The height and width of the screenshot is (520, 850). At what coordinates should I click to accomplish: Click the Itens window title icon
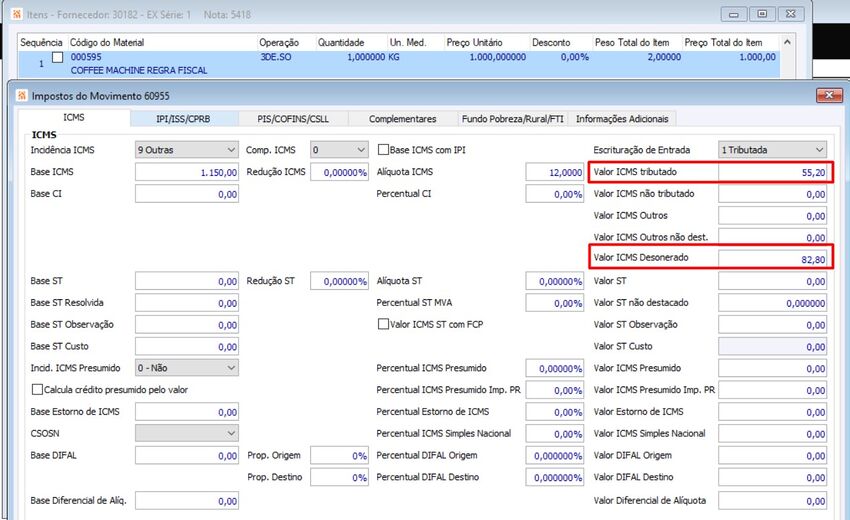coord(17,15)
